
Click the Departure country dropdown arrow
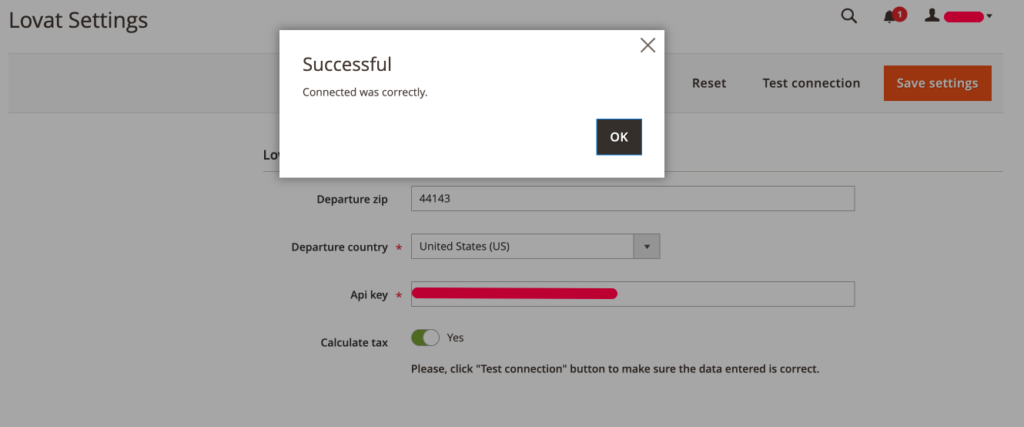point(647,247)
